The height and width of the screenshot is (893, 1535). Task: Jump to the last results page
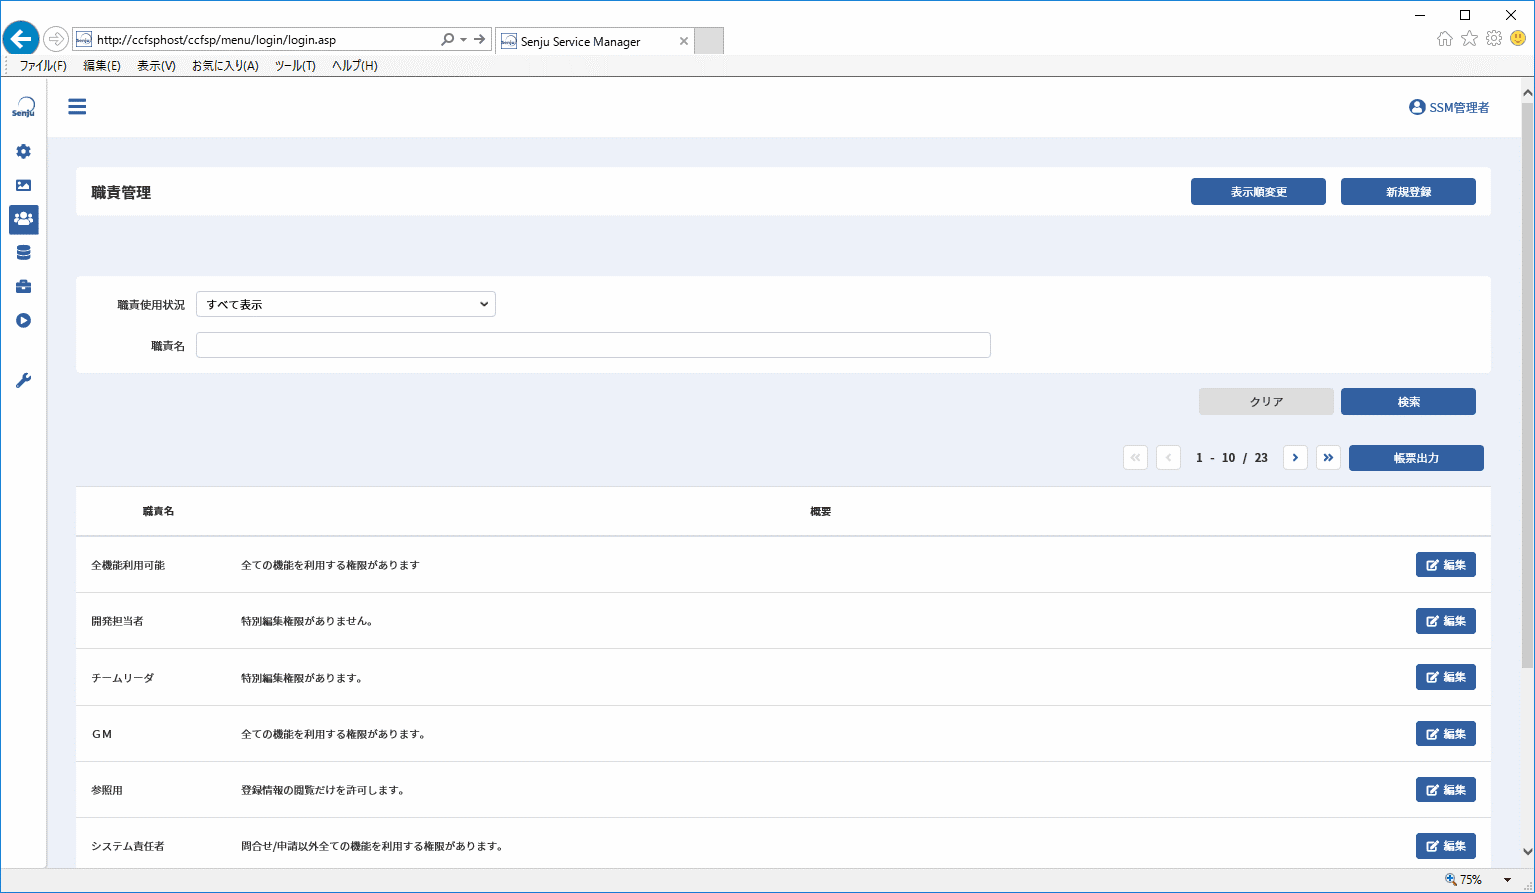(1328, 458)
